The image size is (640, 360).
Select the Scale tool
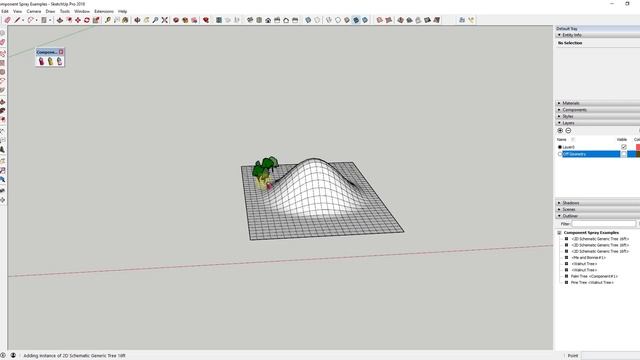[x=96, y=20]
